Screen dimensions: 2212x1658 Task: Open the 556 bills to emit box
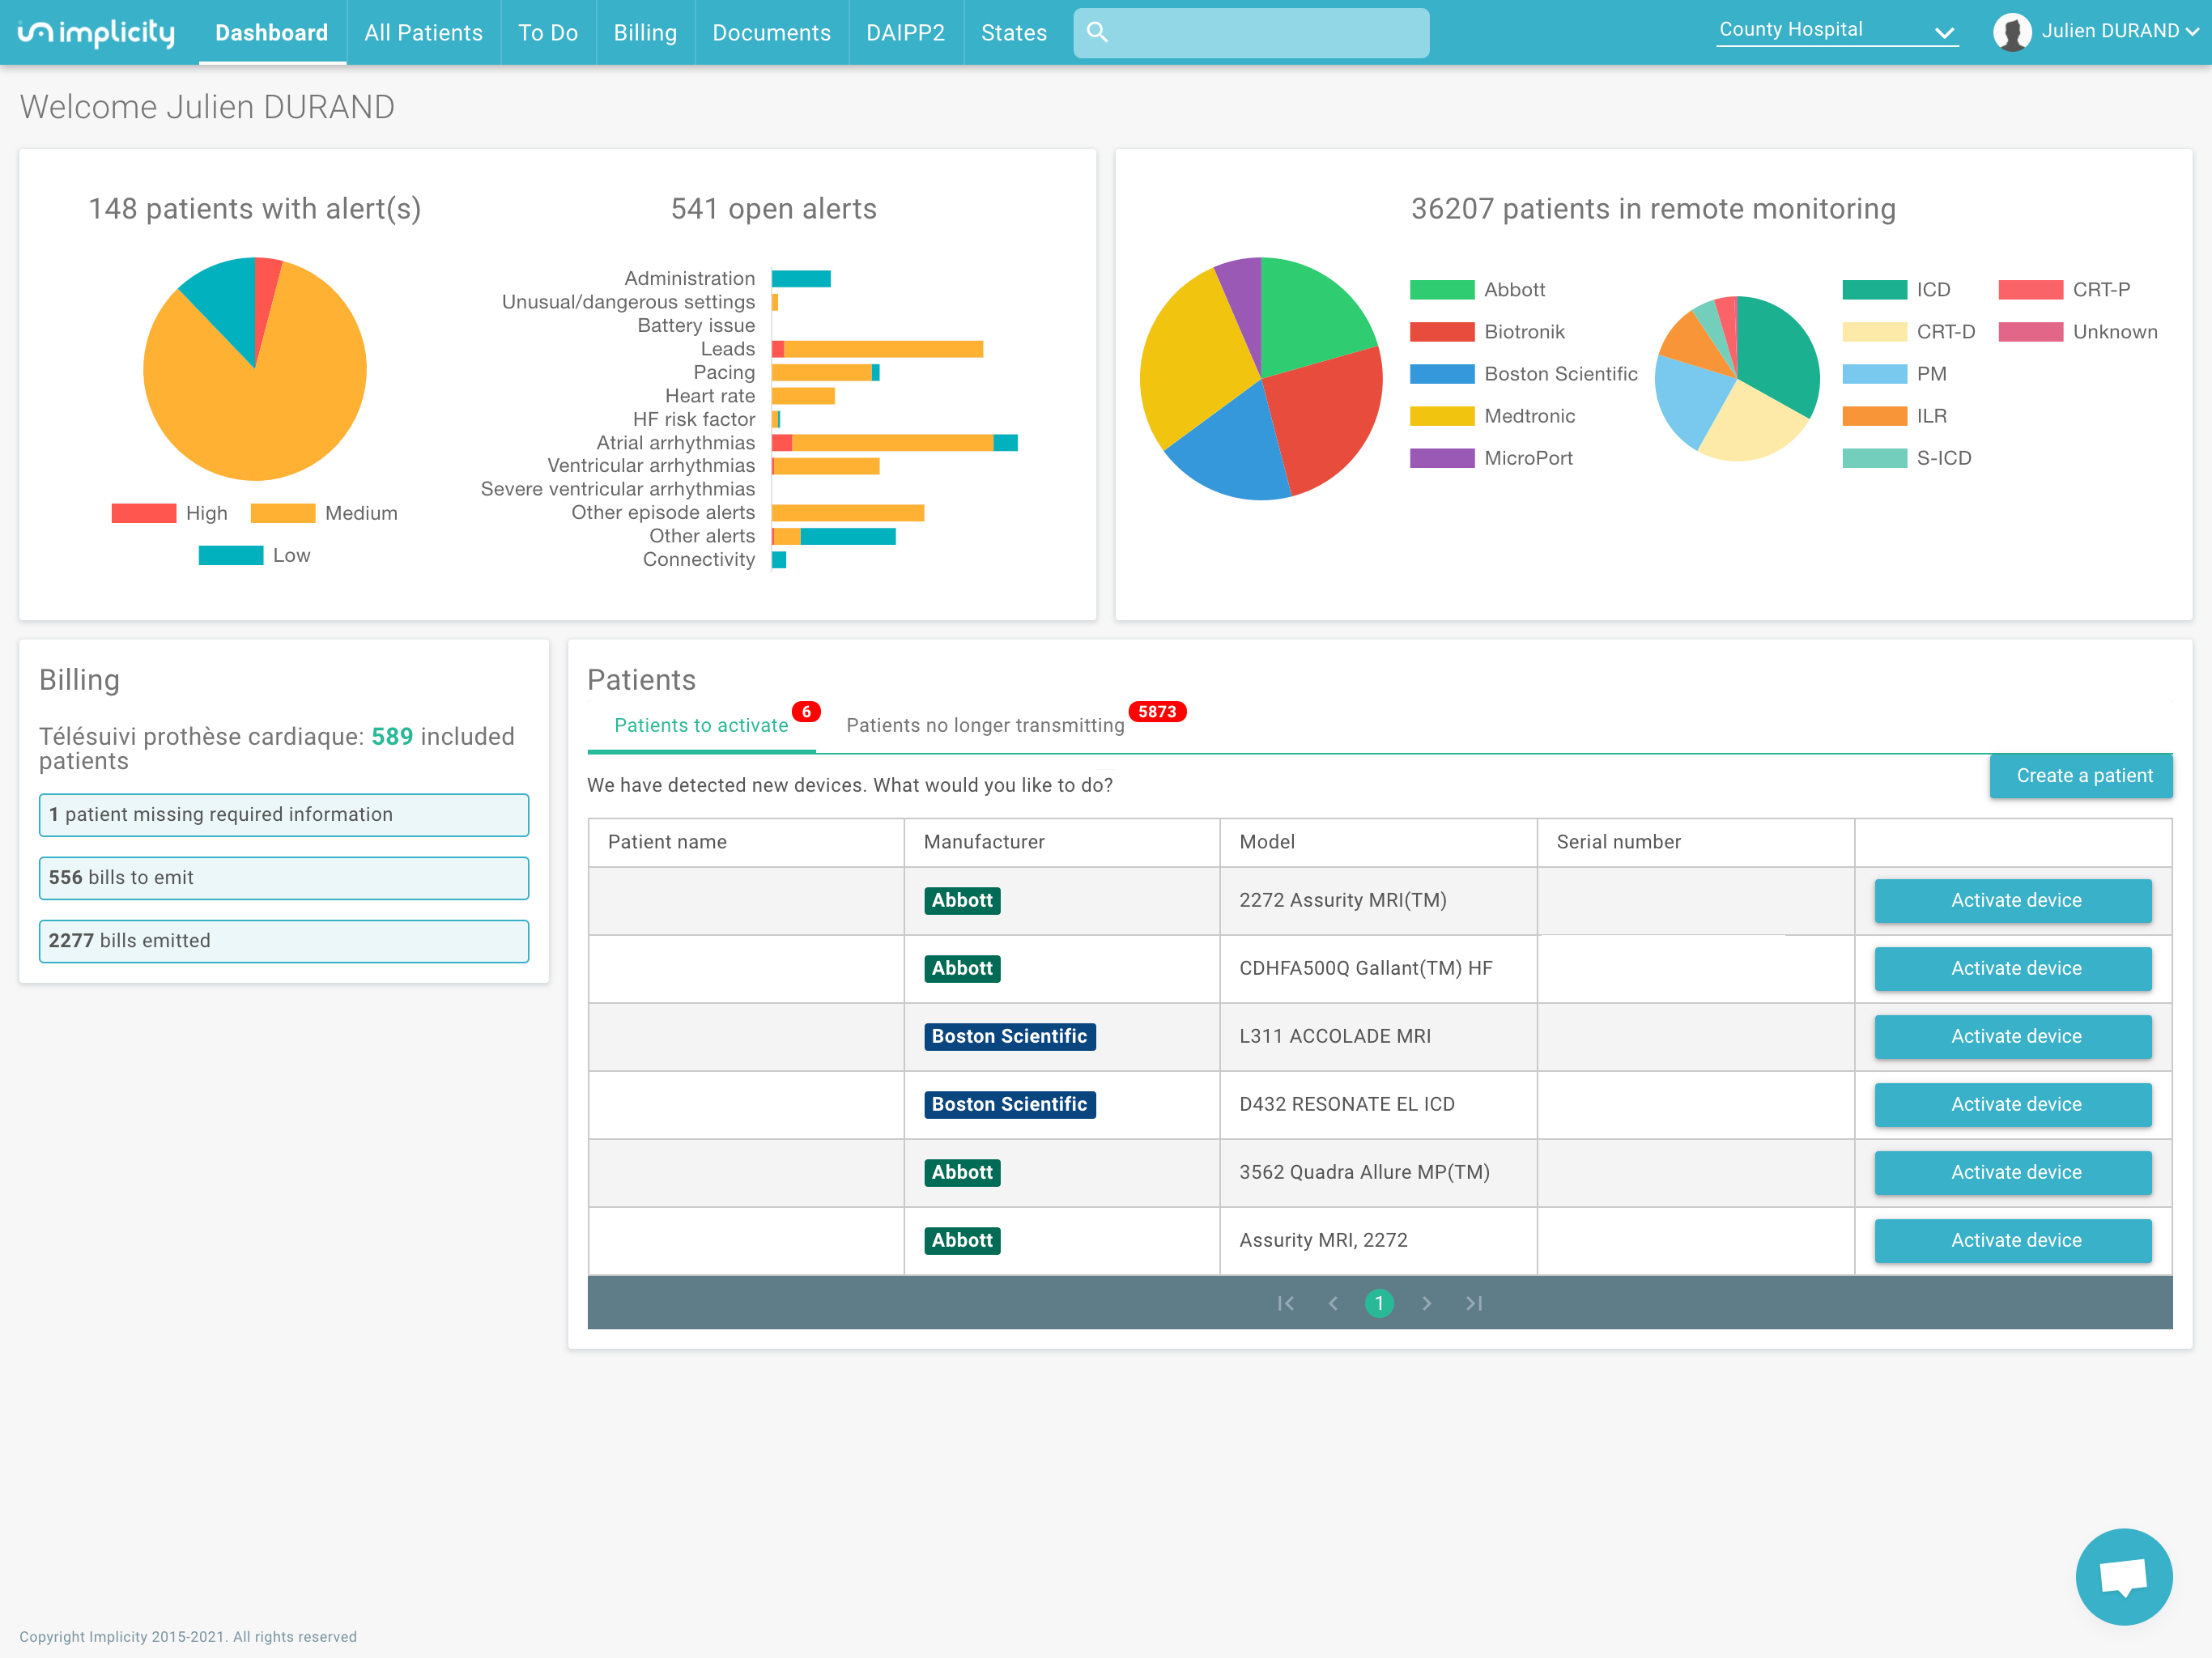pyautogui.click(x=284, y=878)
